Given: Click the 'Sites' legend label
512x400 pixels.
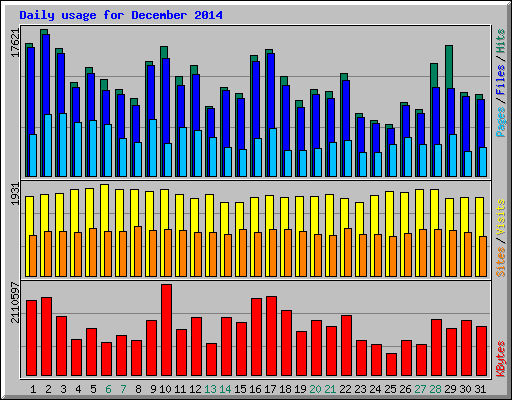Looking at the screenshot, I should click(501, 262).
